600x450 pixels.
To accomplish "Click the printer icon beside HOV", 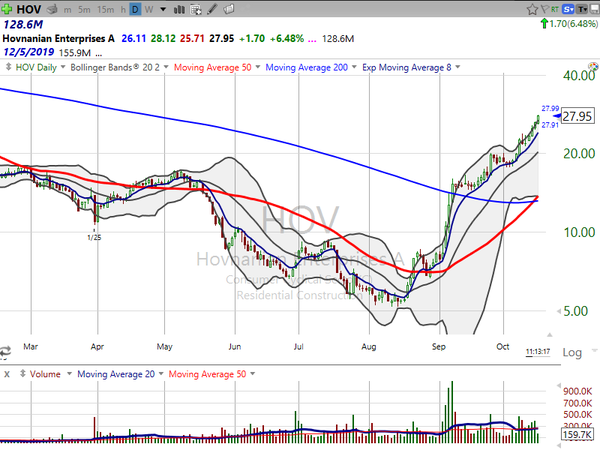I will pos(52,9).
